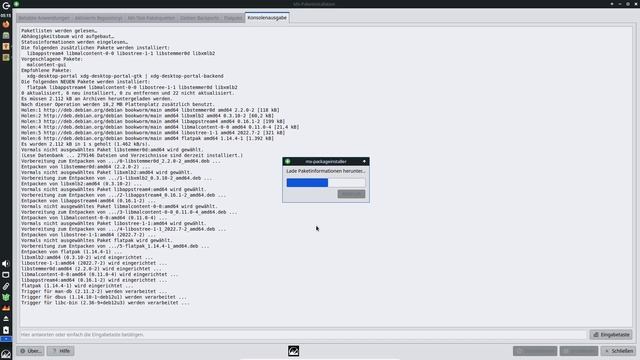
Task: Click the first tab left of Konsolenausgabe row
Action: 44,18
